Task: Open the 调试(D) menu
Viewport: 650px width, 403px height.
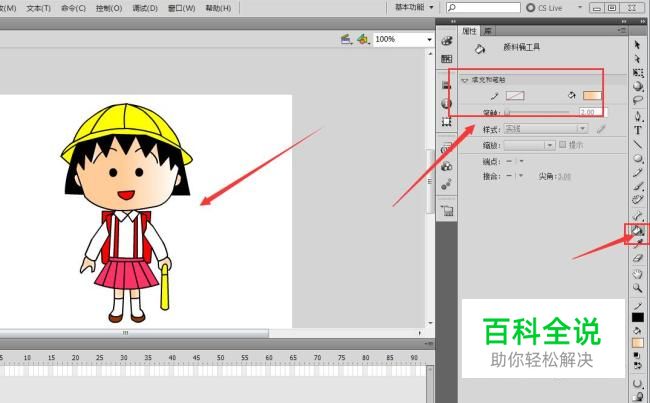Action: coord(145,8)
